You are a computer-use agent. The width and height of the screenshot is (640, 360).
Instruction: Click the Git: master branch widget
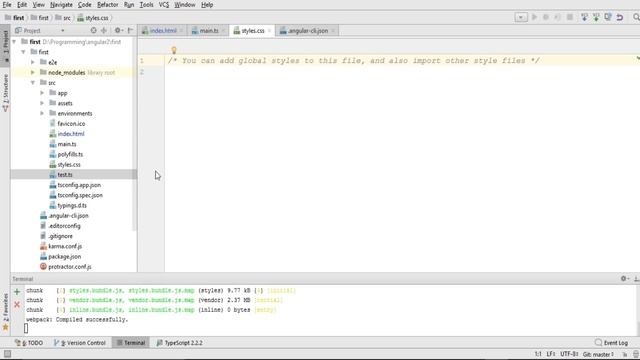[598, 354]
